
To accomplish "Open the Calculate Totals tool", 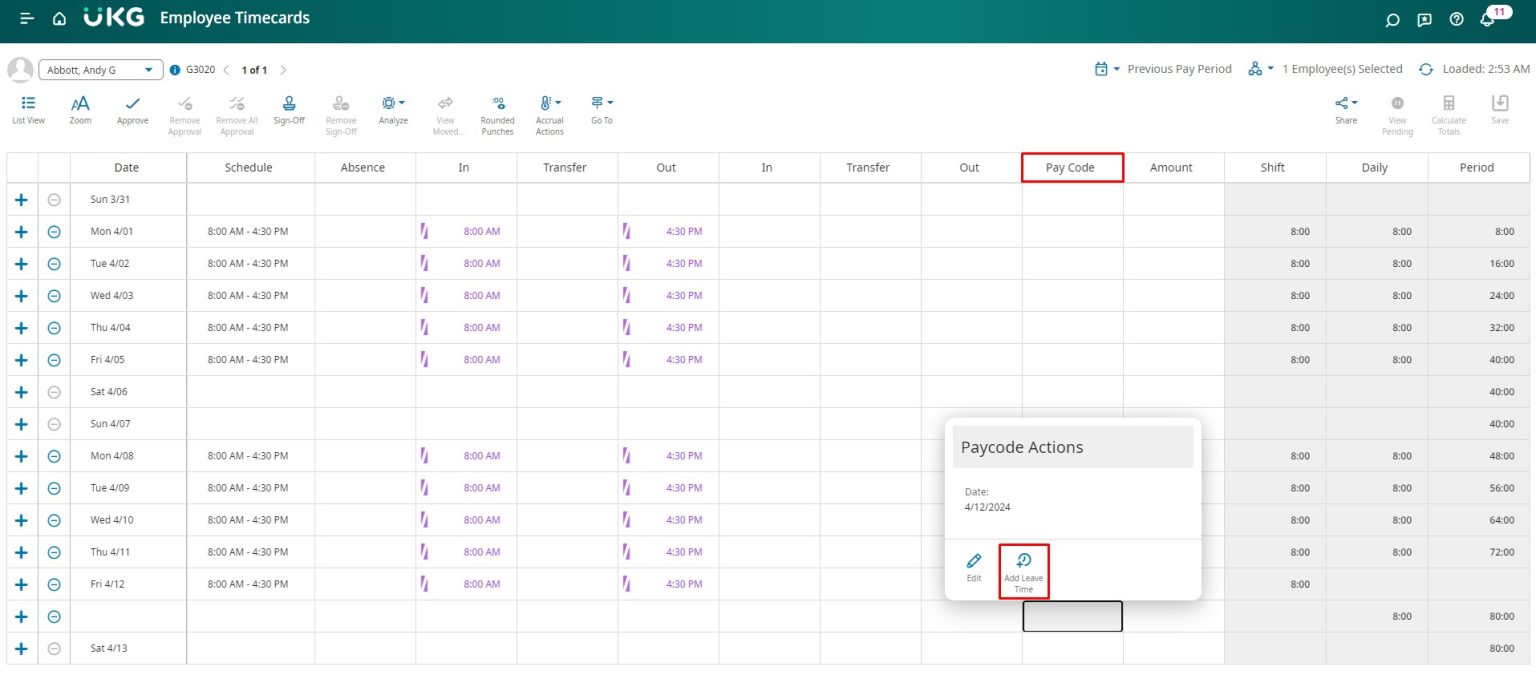I will pyautogui.click(x=1448, y=109).
